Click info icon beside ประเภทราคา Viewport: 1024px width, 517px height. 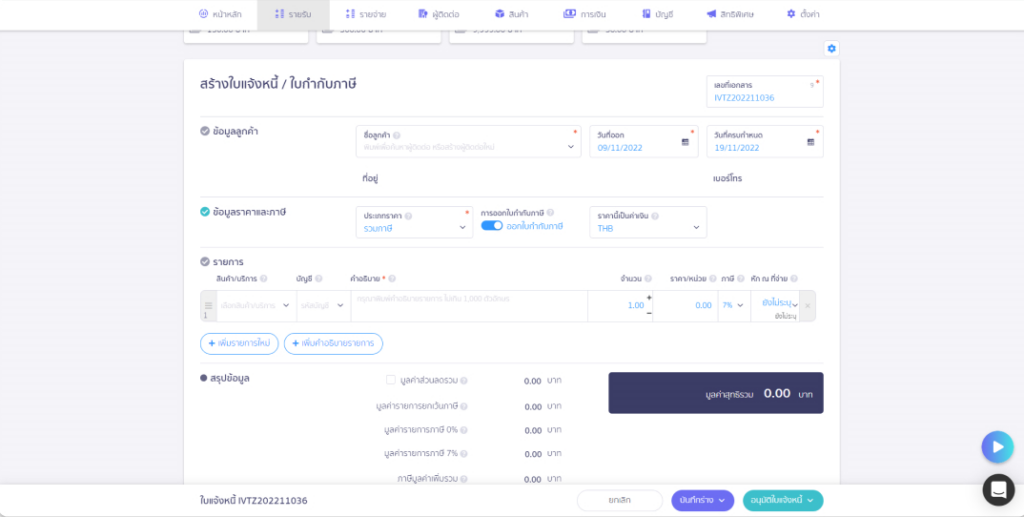pyautogui.click(x=408, y=216)
